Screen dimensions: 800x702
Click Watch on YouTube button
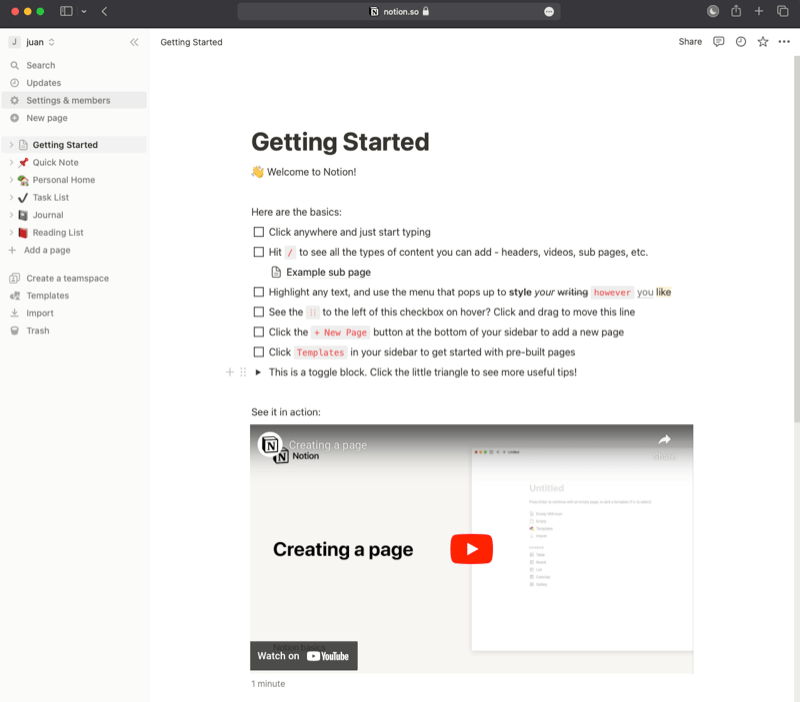click(304, 656)
